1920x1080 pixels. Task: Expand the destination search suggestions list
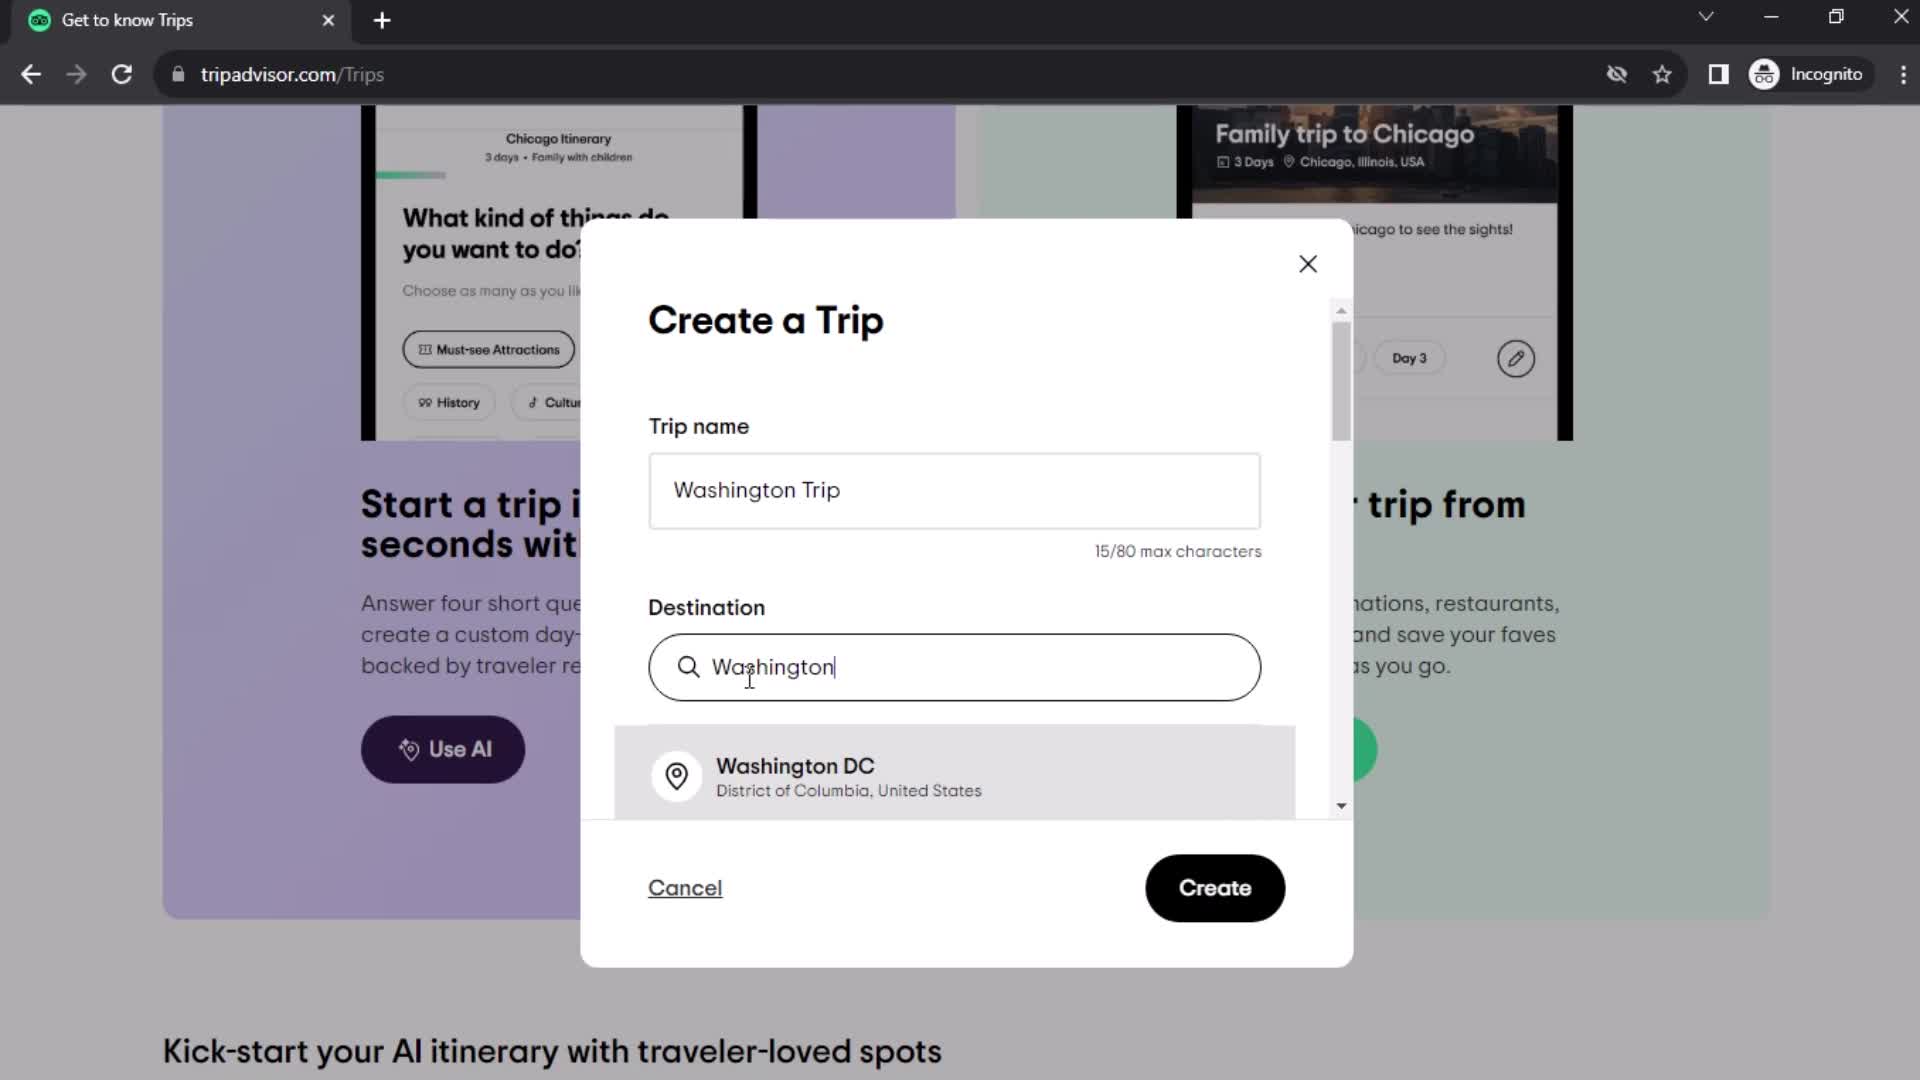1342,806
